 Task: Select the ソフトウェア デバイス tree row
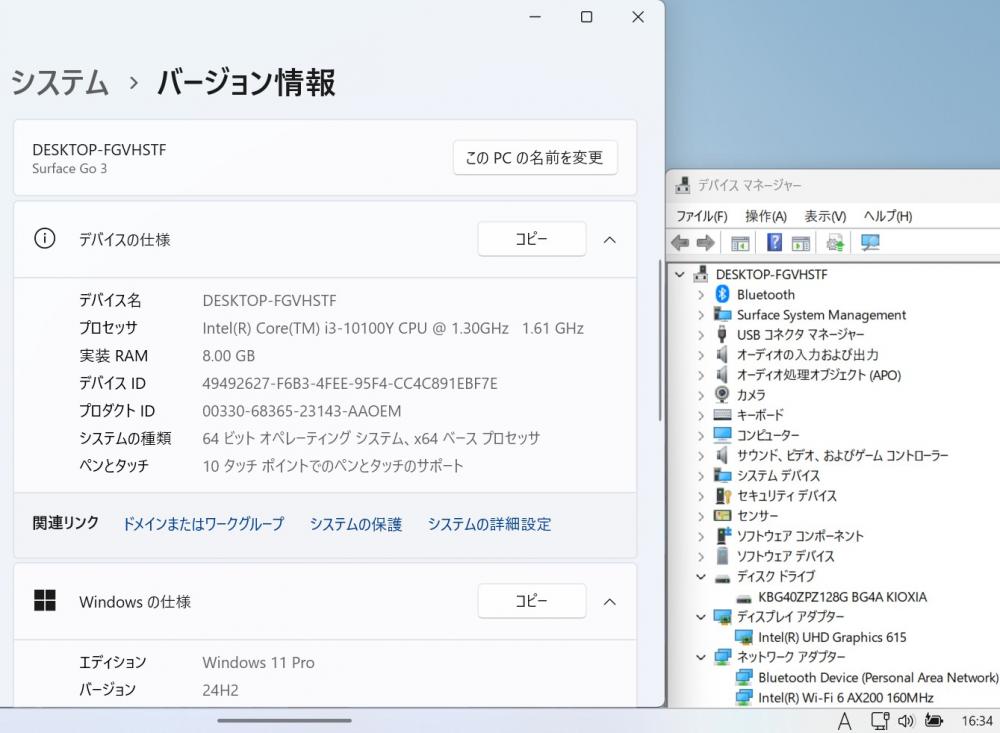[785, 556]
